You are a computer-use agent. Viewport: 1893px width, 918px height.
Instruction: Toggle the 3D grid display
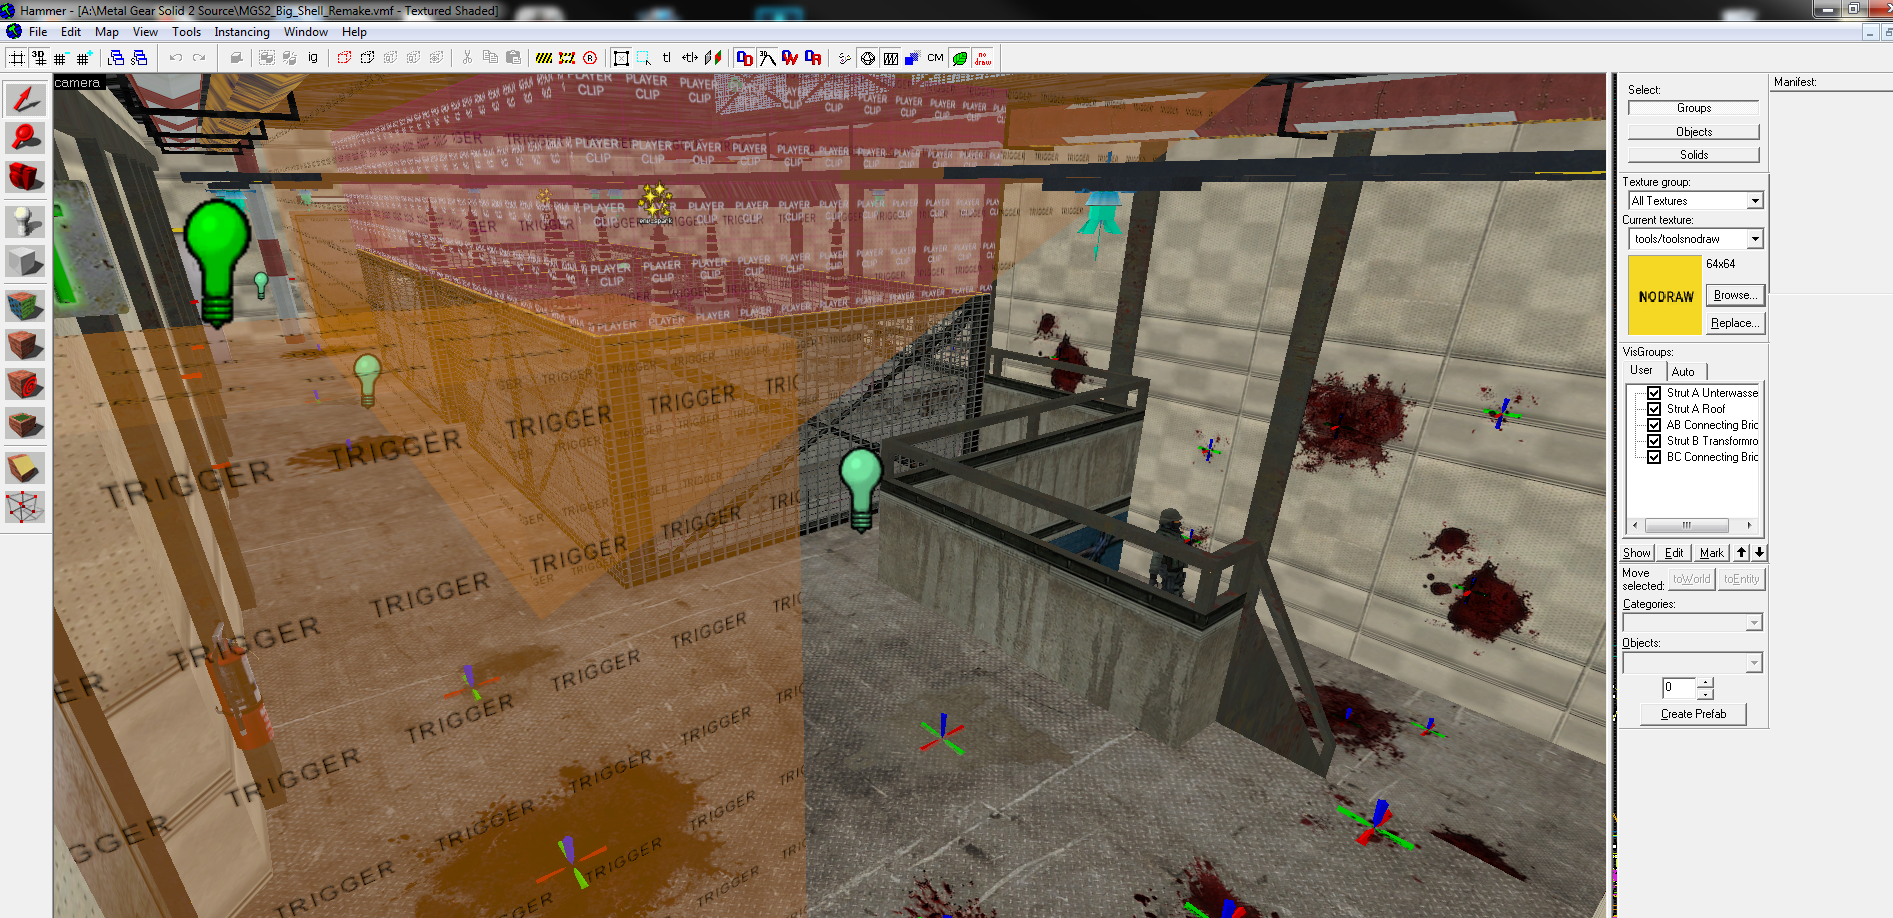coord(39,58)
